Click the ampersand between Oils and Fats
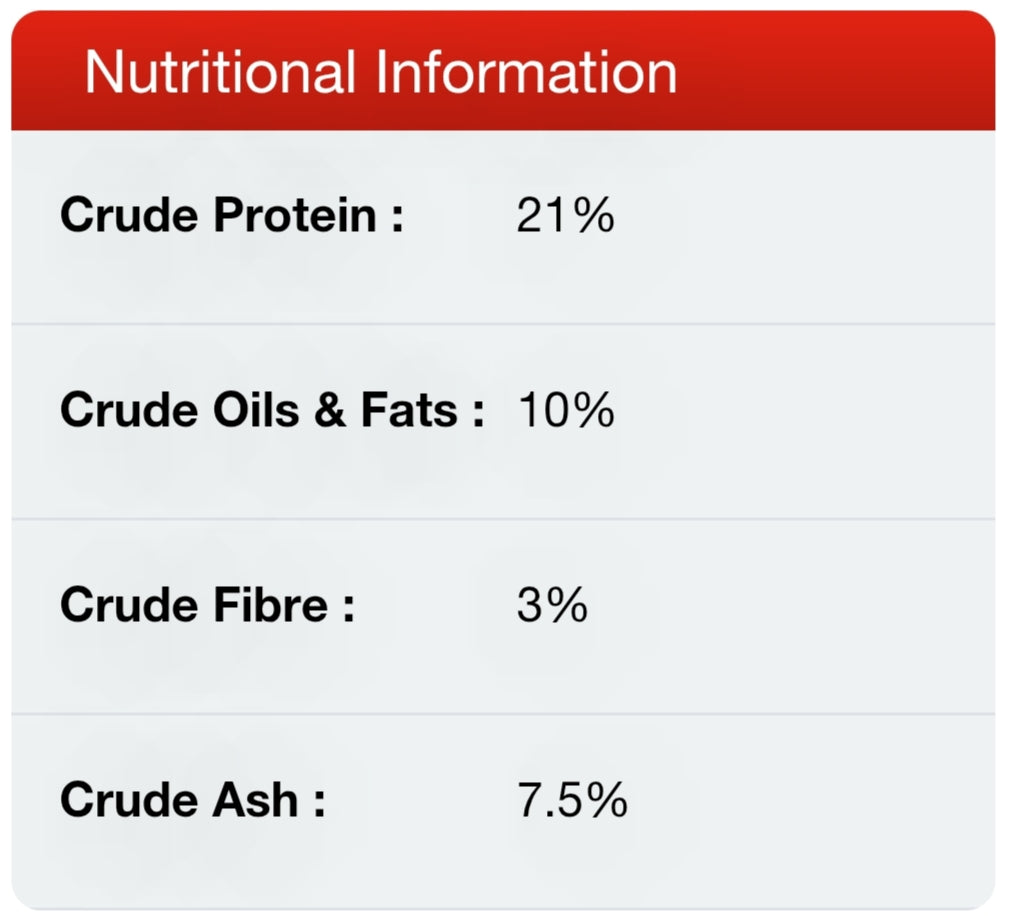The height and width of the screenshot is (916, 1010). 331,410
